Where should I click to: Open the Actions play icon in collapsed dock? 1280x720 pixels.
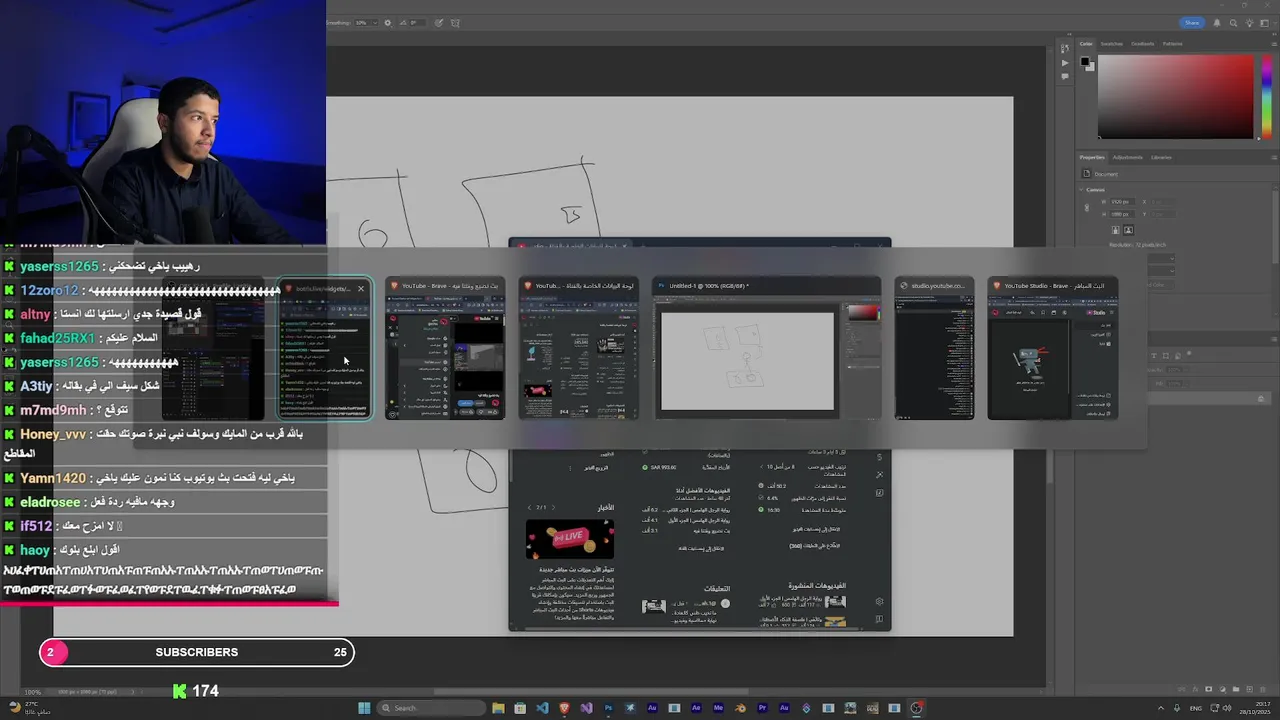1065,63
